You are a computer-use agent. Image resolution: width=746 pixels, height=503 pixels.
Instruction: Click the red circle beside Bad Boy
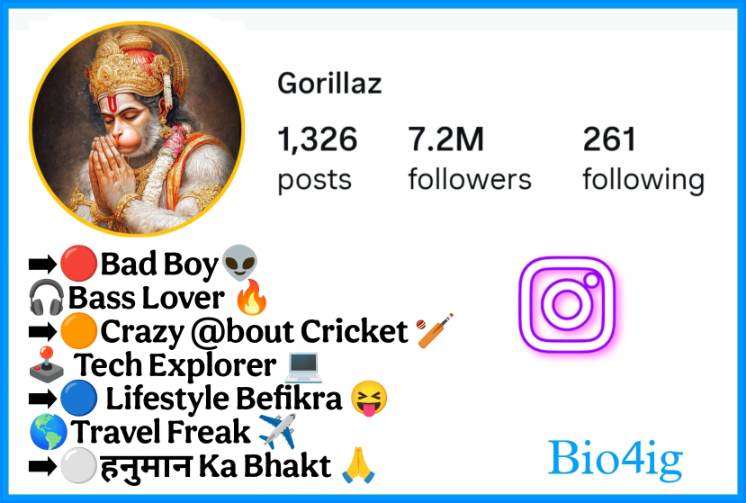click(79, 263)
